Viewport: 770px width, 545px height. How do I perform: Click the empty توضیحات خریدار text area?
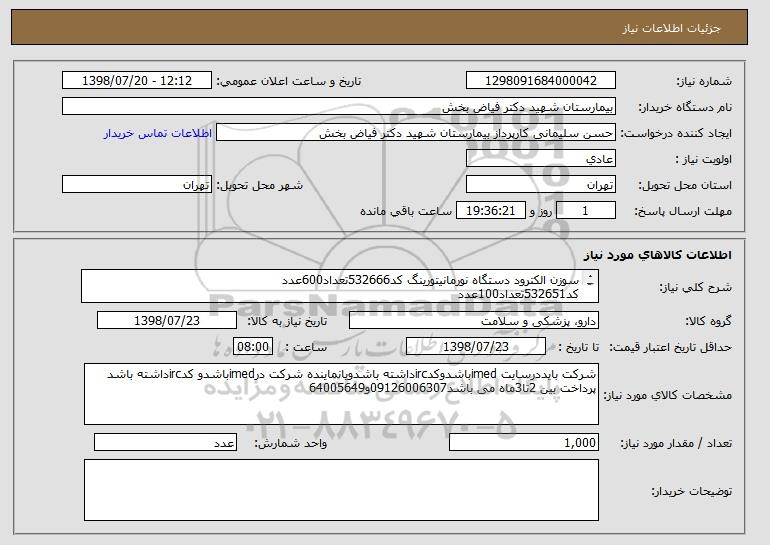point(341,490)
